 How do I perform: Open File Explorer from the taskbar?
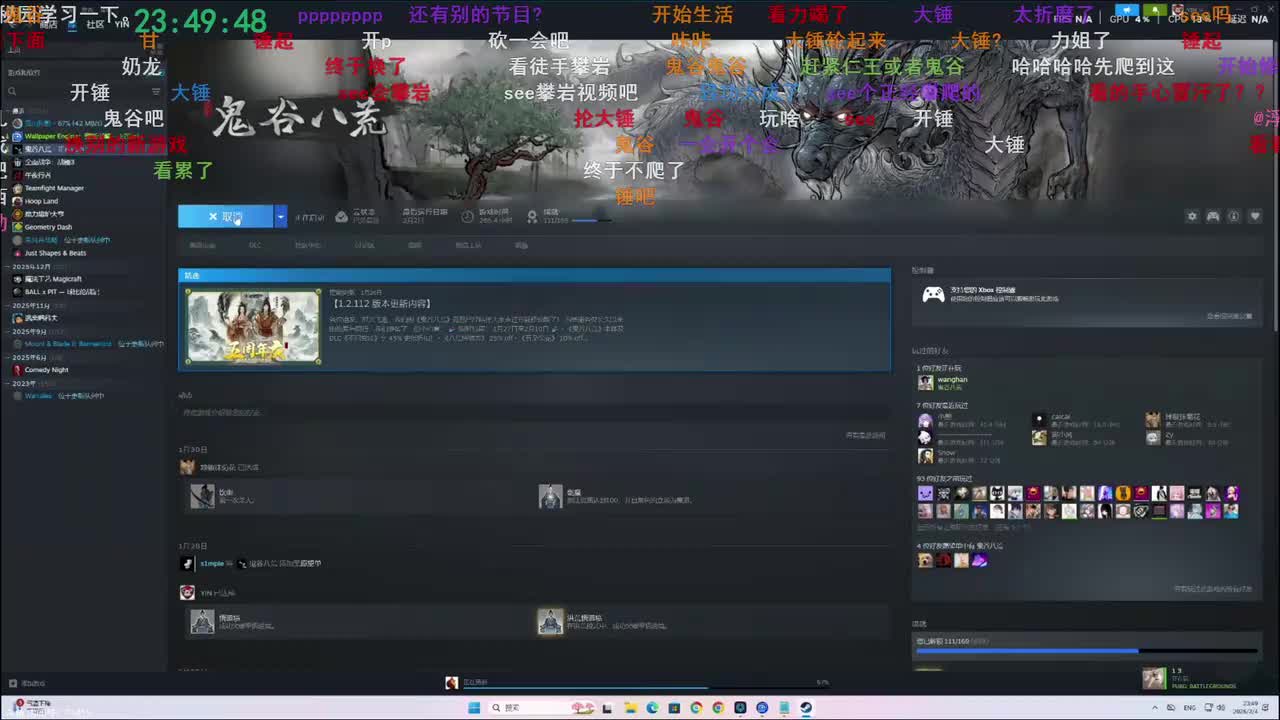[631, 708]
